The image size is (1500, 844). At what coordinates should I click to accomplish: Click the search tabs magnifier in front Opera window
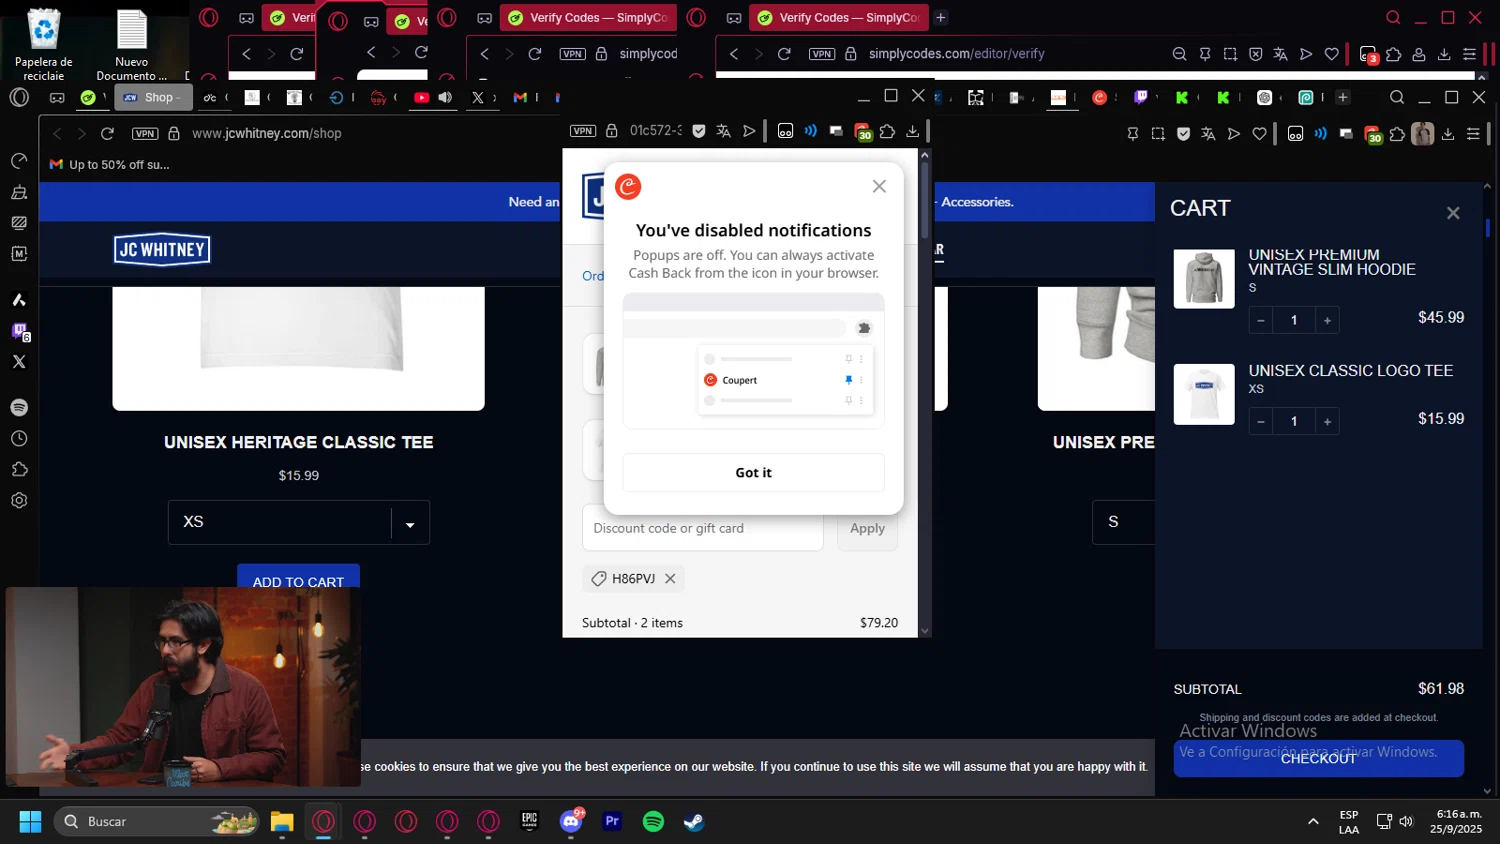pyautogui.click(x=1397, y=97)
